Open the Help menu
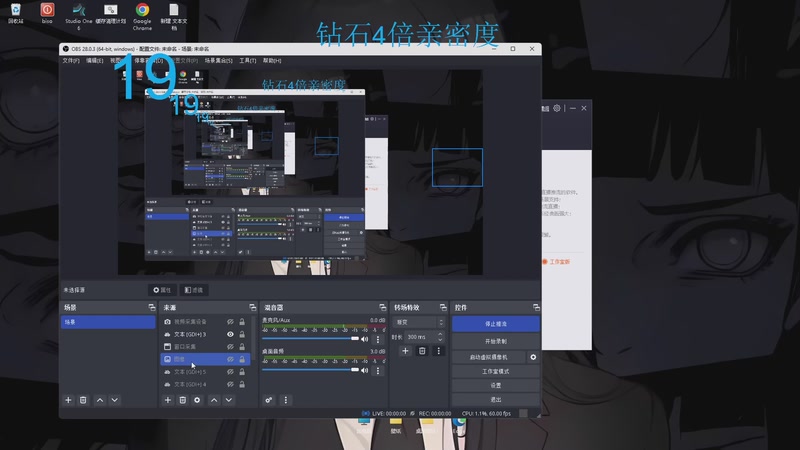The height and width of the screenshot is (450, 800). pos(272,61)
